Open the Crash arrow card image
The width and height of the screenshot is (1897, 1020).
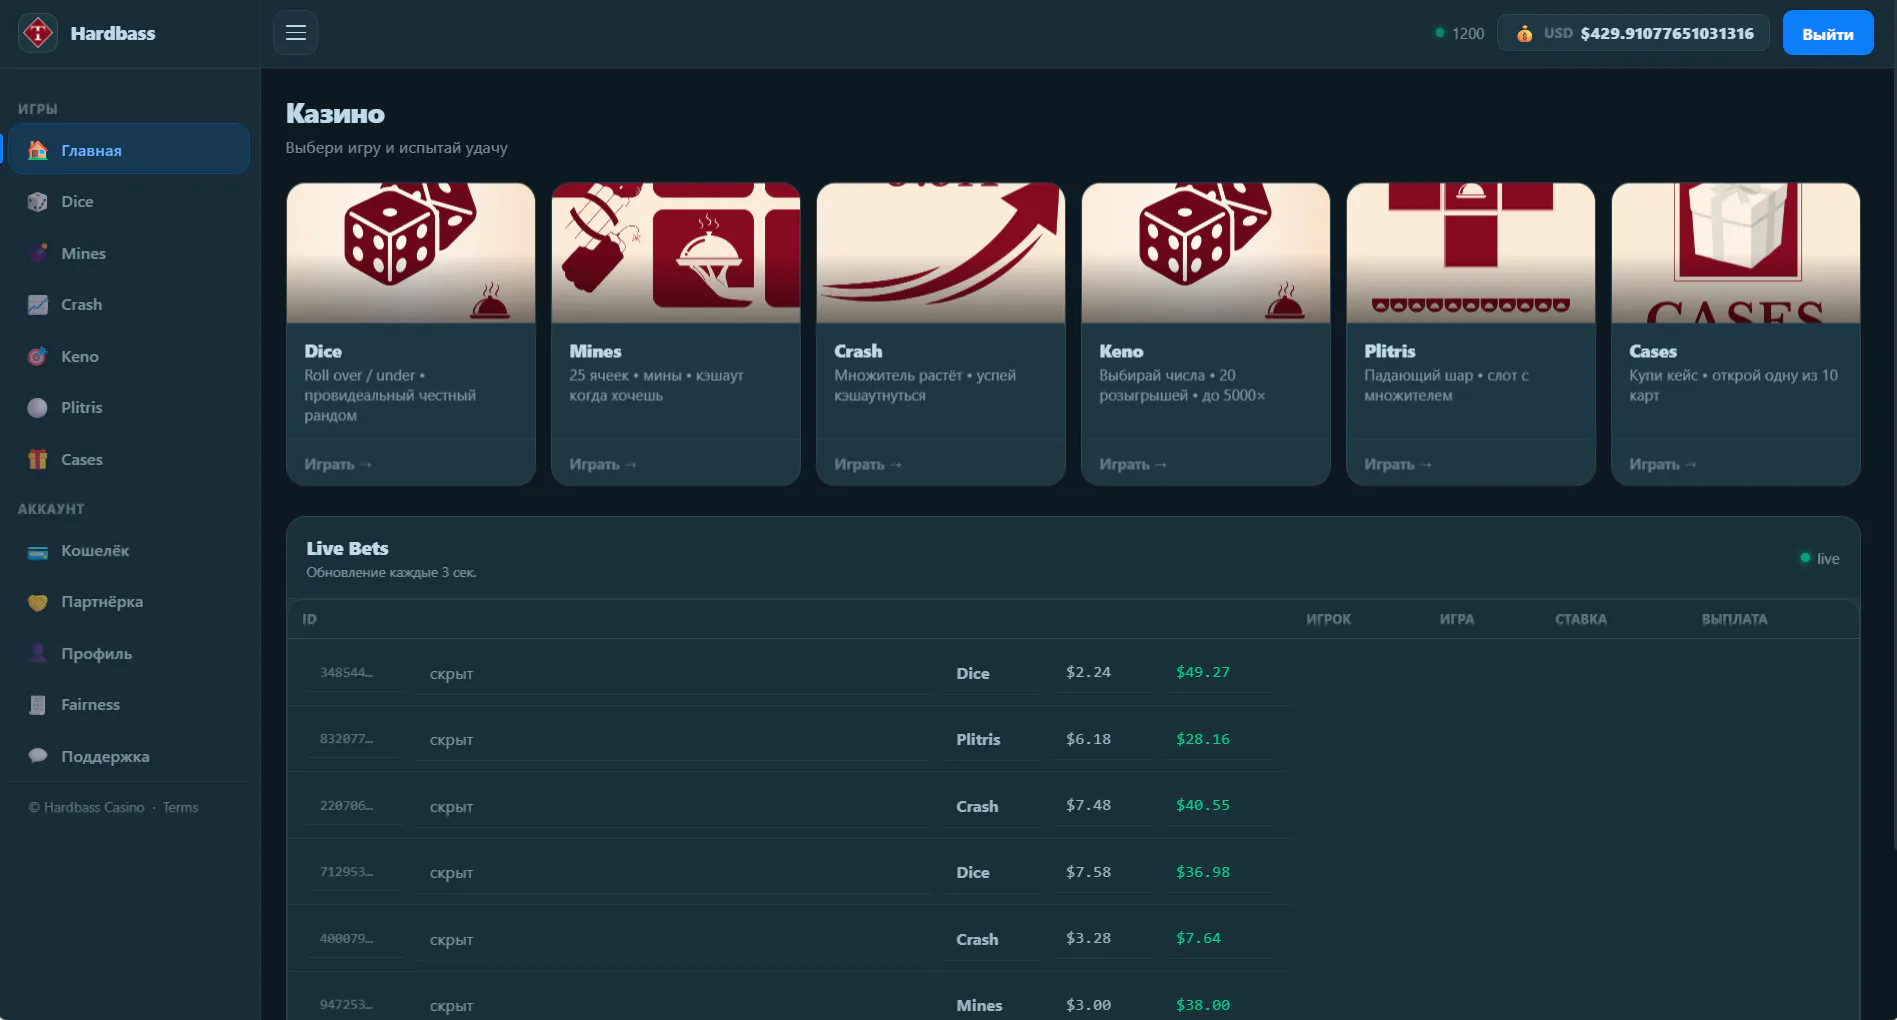coord(941,253)
